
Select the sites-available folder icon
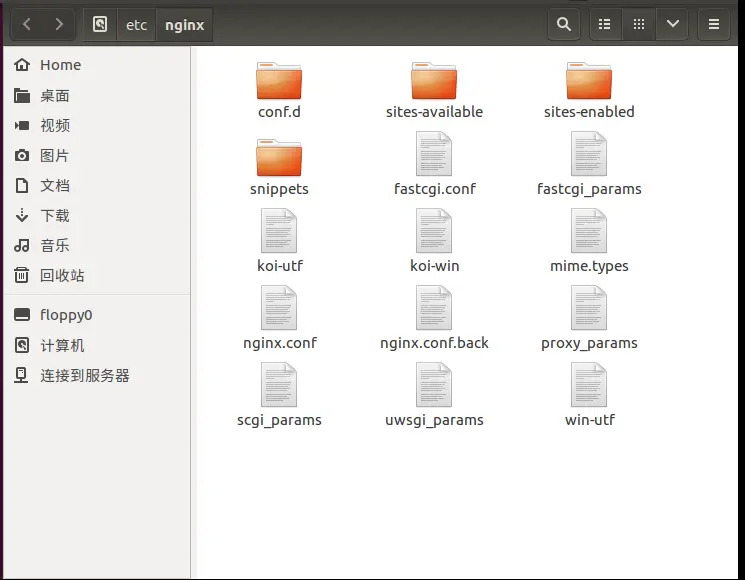(434, 81)
